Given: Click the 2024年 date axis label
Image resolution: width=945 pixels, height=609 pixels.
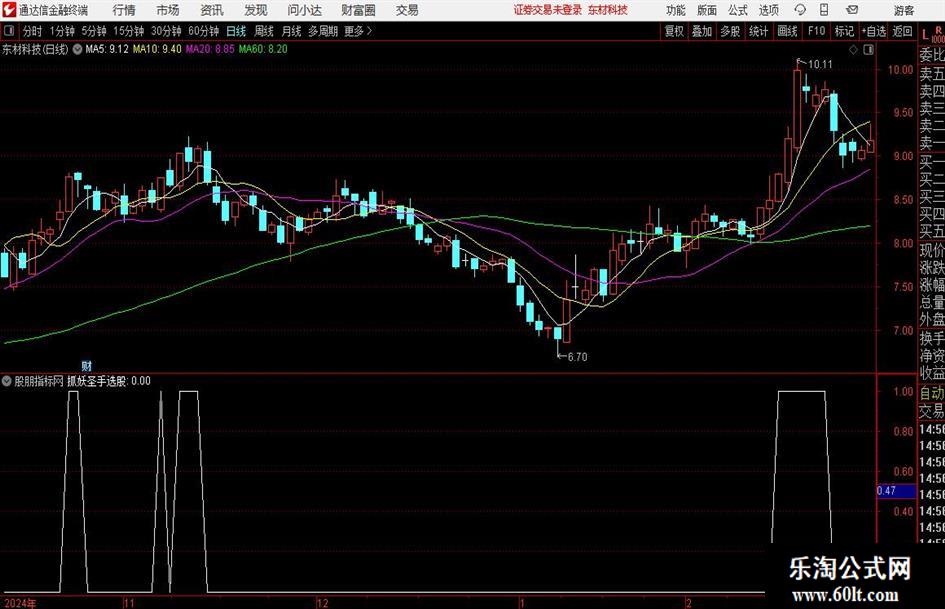Looking at the screenshot, I should pyautogui.click(x=19, y=603).
